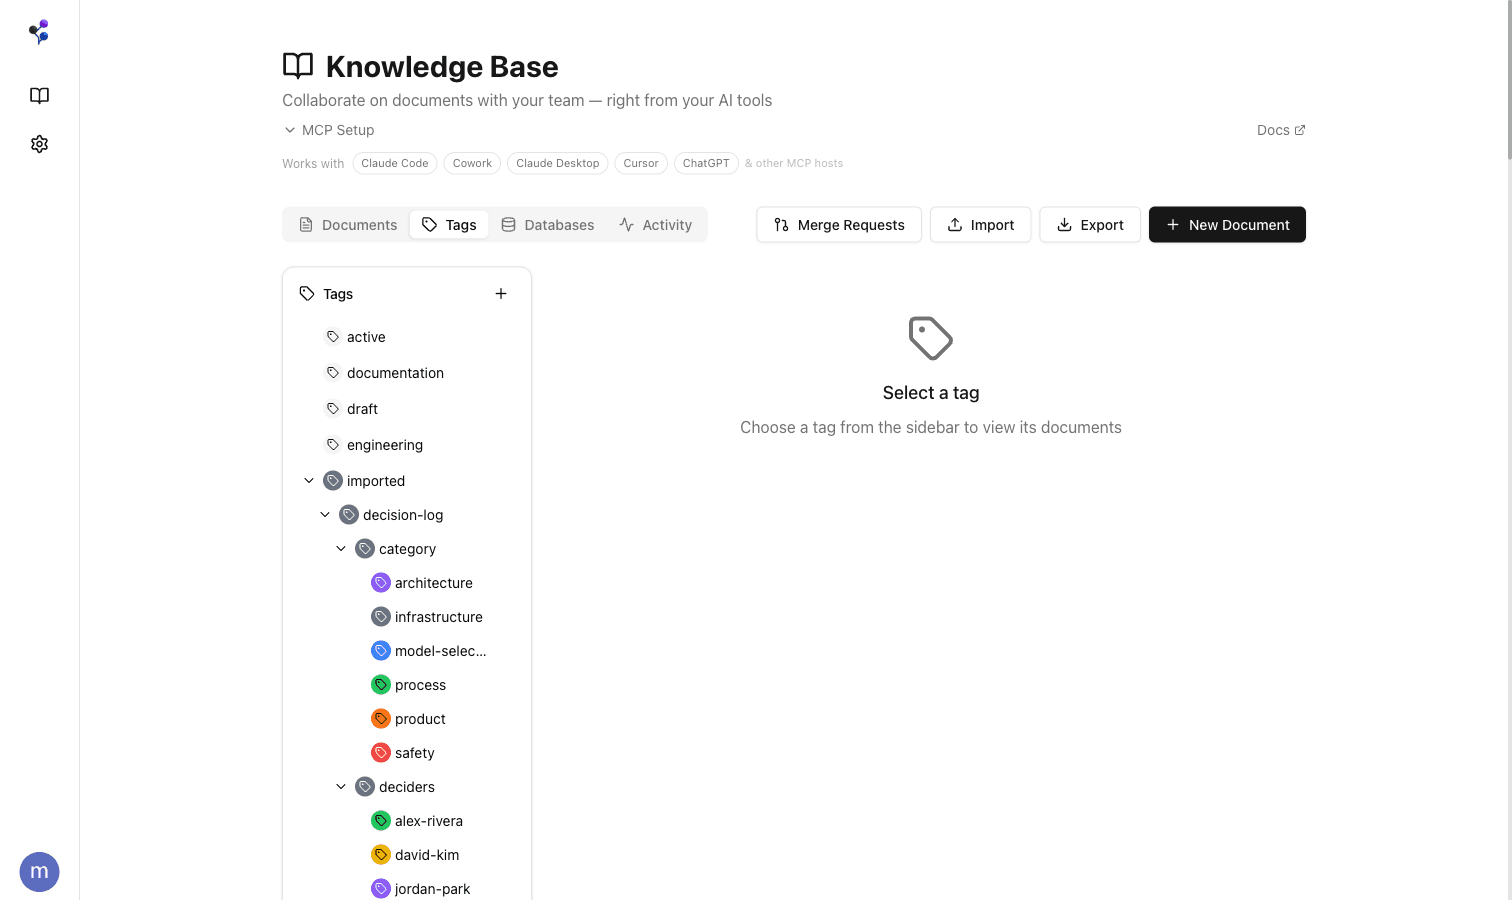
Task: Open Settings via the gear icon
Action: (39, 143)
